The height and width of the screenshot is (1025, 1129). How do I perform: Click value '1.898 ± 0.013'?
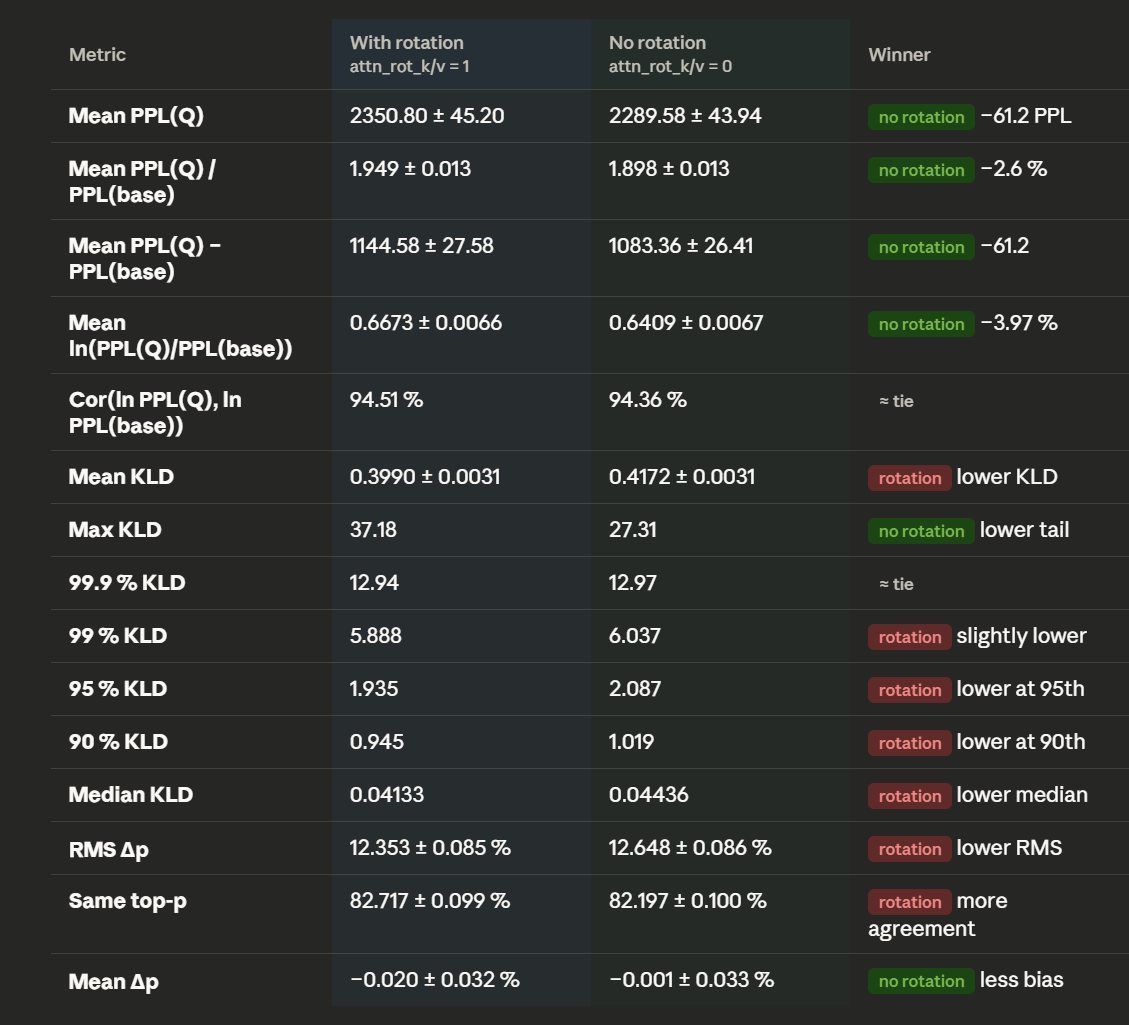(669, 168)
